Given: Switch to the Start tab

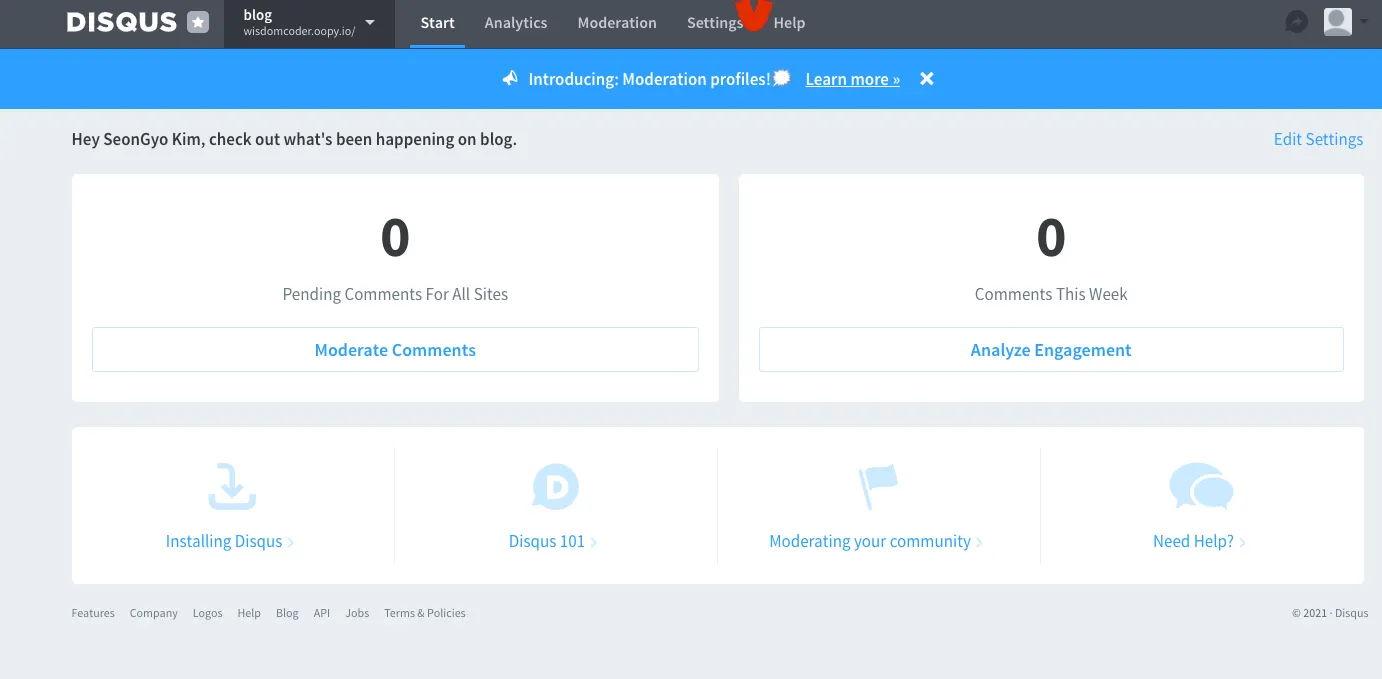Looking at the screenshot, I should tap(438, 23).
